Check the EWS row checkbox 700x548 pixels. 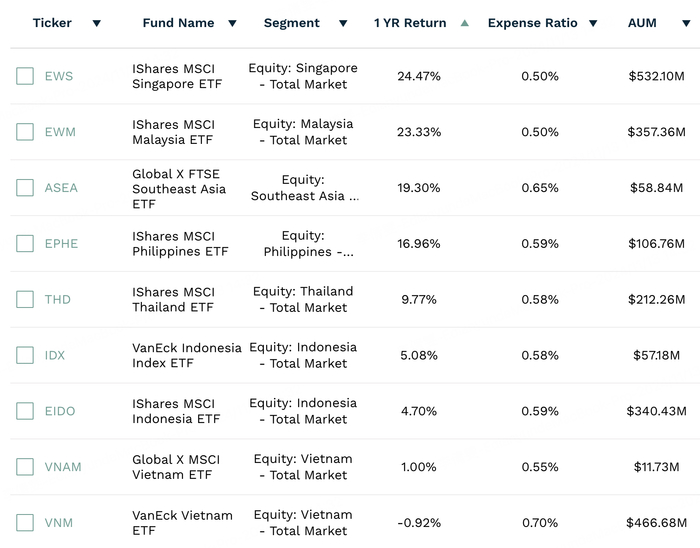[25, 76]
